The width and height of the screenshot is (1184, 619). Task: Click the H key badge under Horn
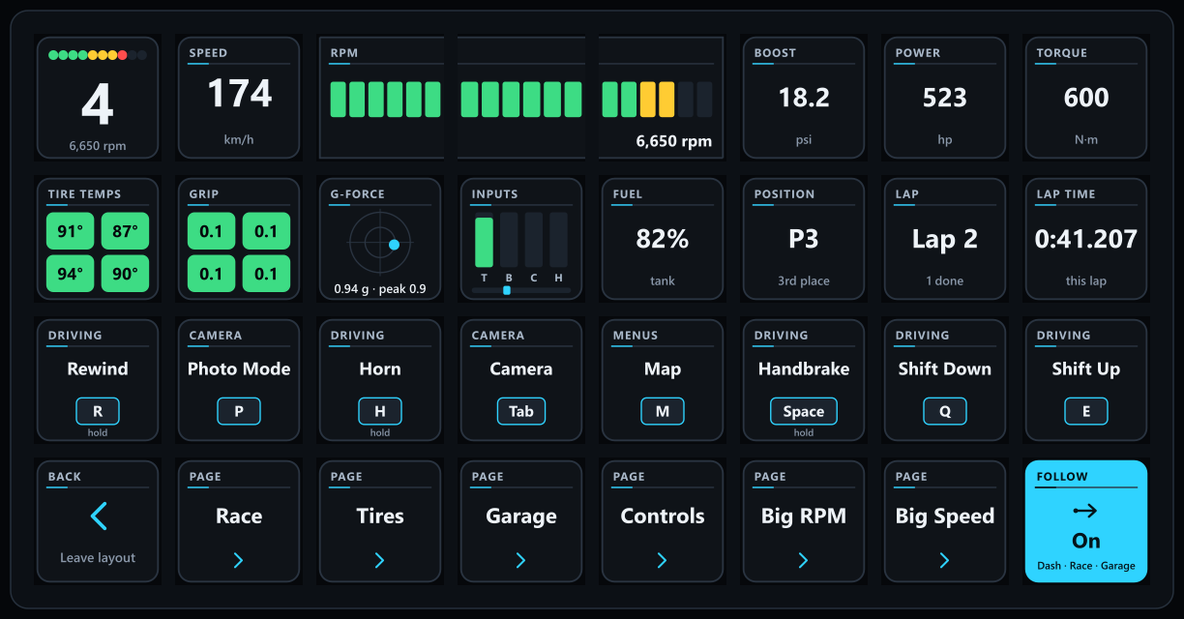coord(380,411)
